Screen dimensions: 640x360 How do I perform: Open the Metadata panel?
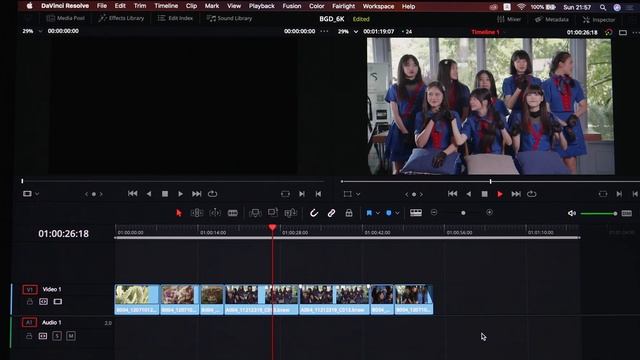[551, 19]
